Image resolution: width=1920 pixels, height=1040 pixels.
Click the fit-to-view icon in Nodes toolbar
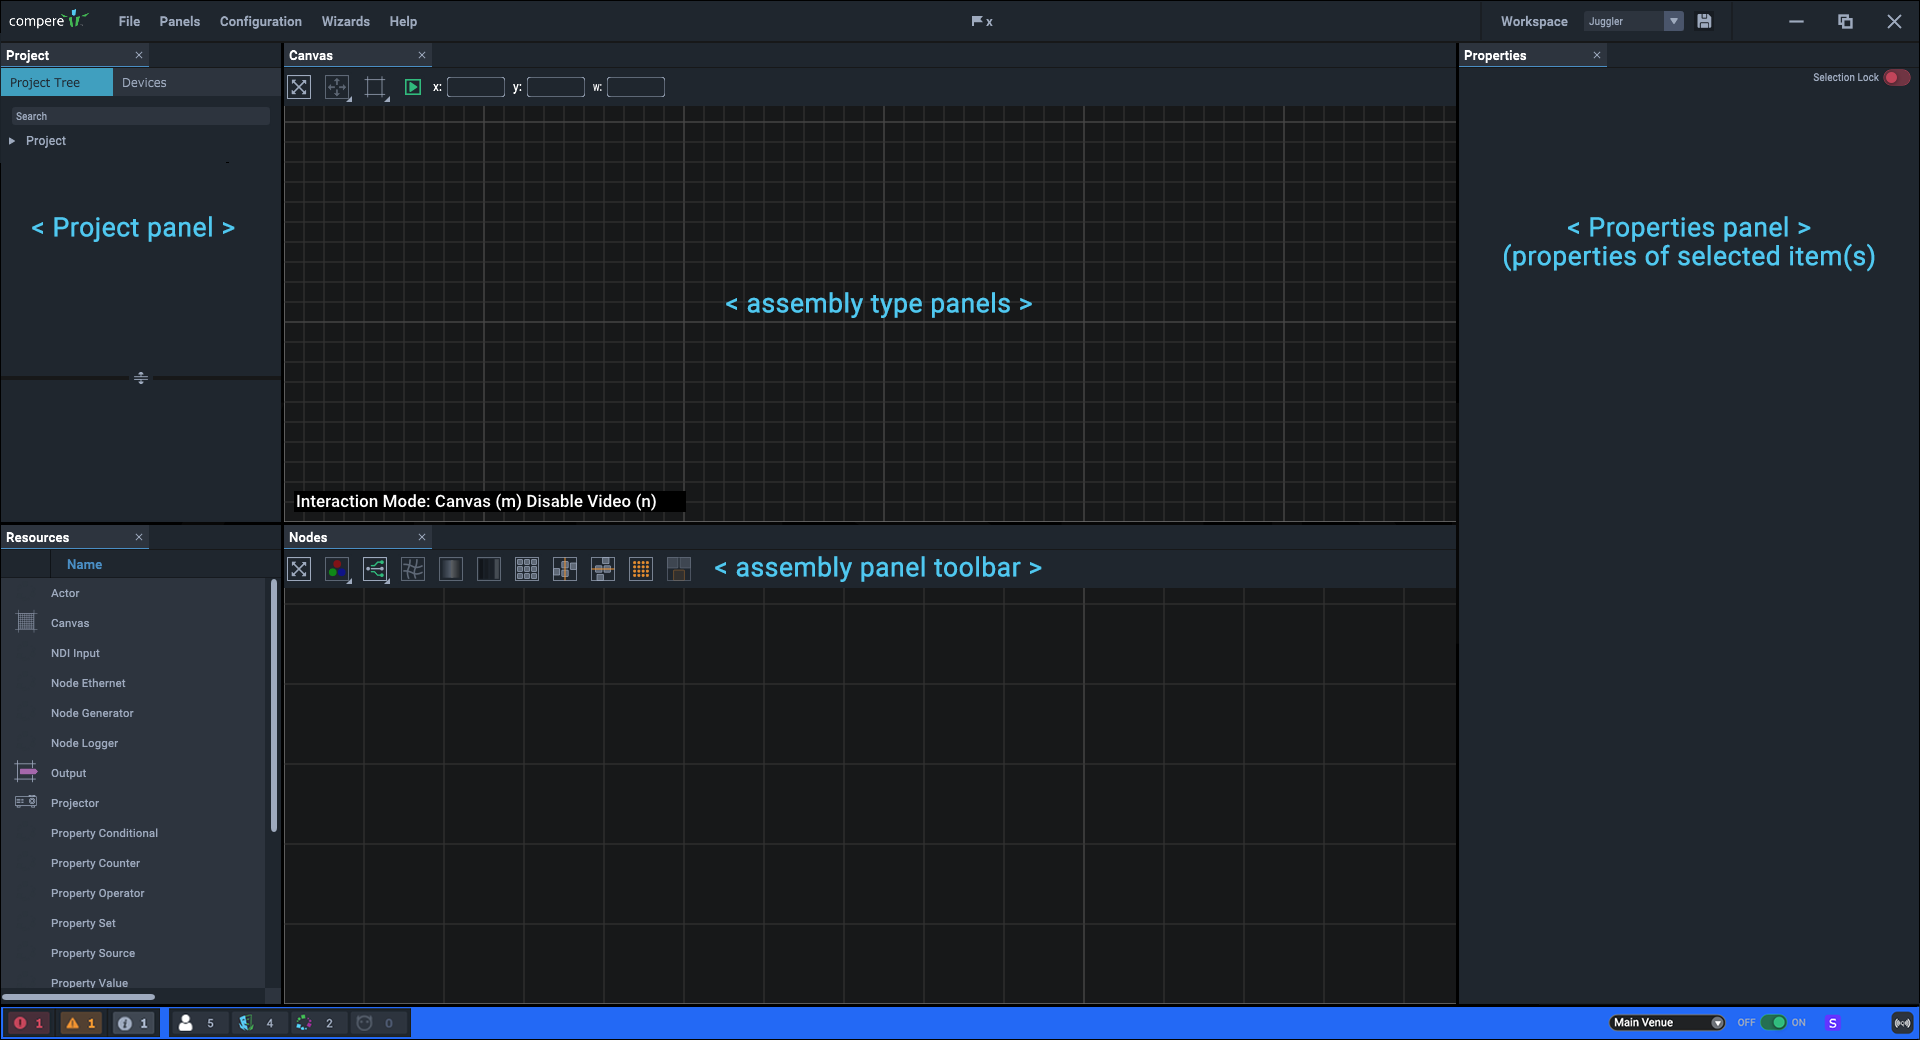pos(299,569)
